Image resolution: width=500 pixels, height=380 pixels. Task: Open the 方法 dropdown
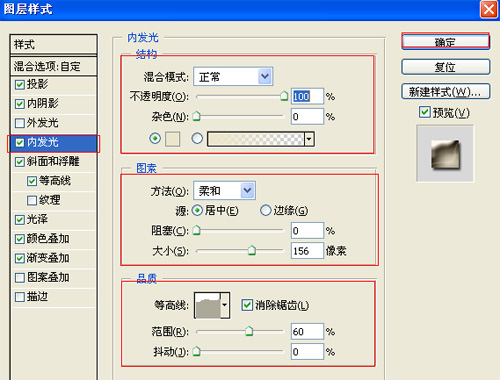224,191
